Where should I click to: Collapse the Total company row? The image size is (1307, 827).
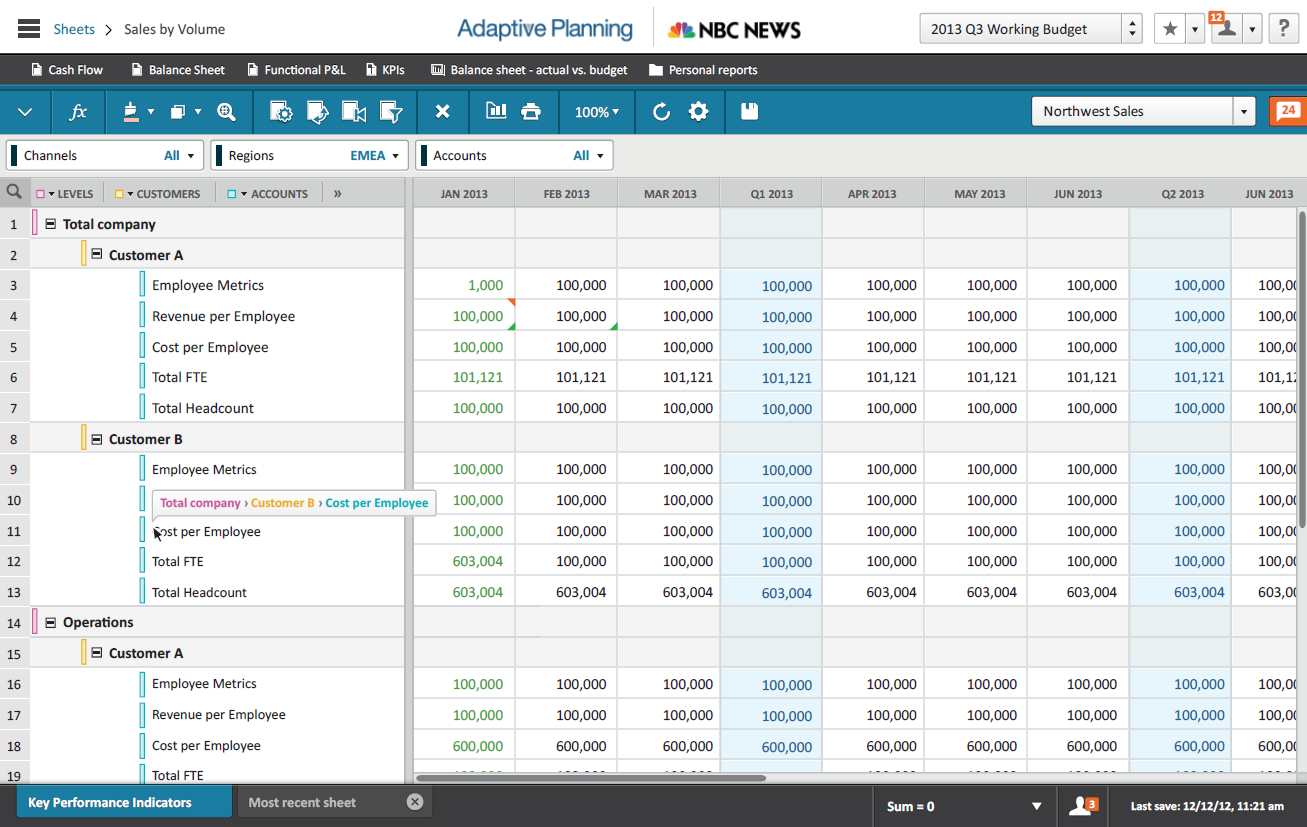50,223
